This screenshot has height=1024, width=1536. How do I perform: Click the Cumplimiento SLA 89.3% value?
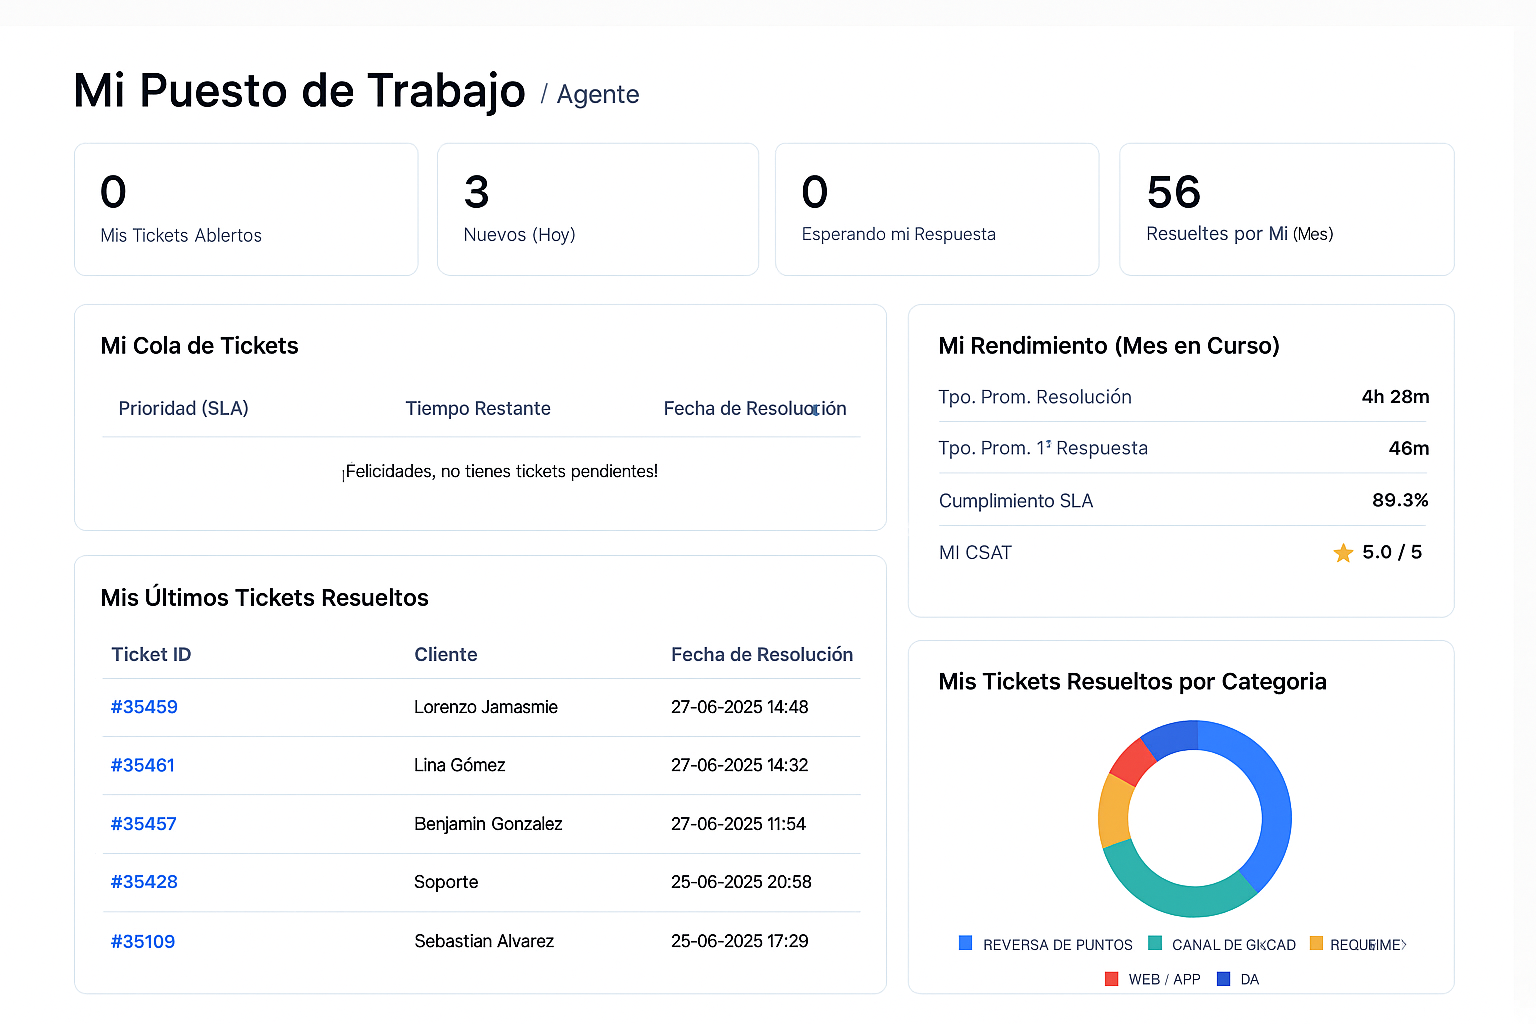(x=1400, y=500)
